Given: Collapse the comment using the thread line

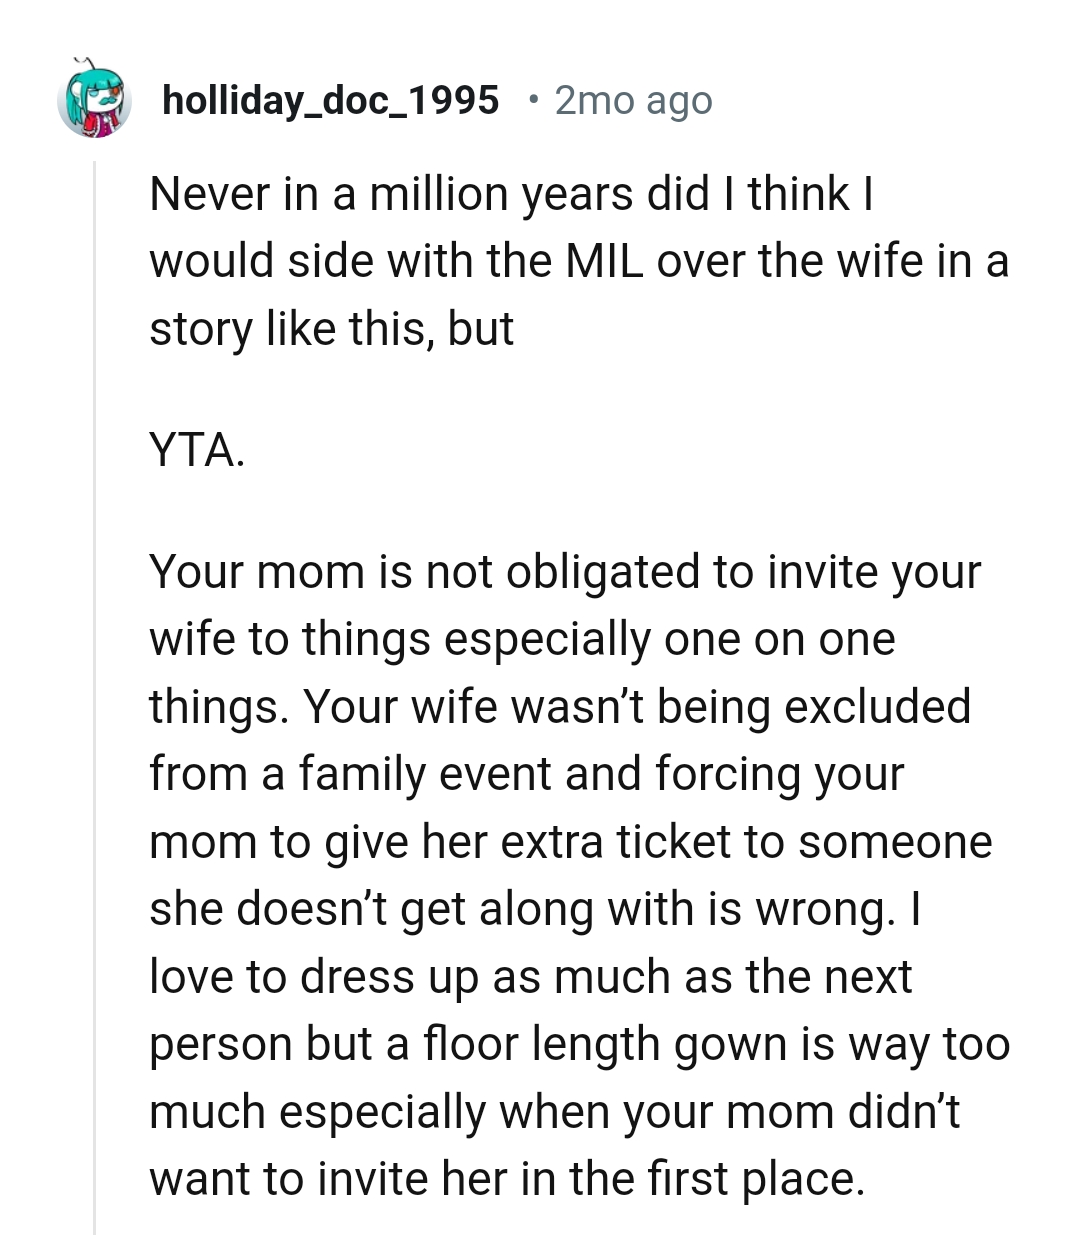Looking at the screenshot, I should coord(95,600).
